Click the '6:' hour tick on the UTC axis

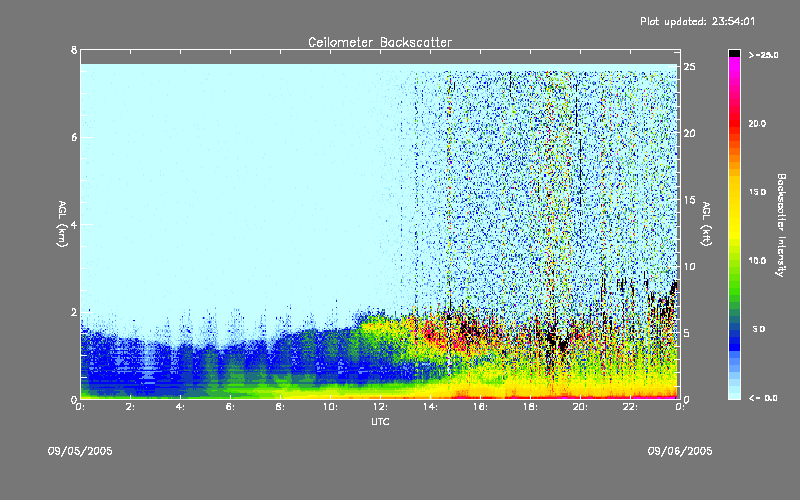[x=231, y=407]
